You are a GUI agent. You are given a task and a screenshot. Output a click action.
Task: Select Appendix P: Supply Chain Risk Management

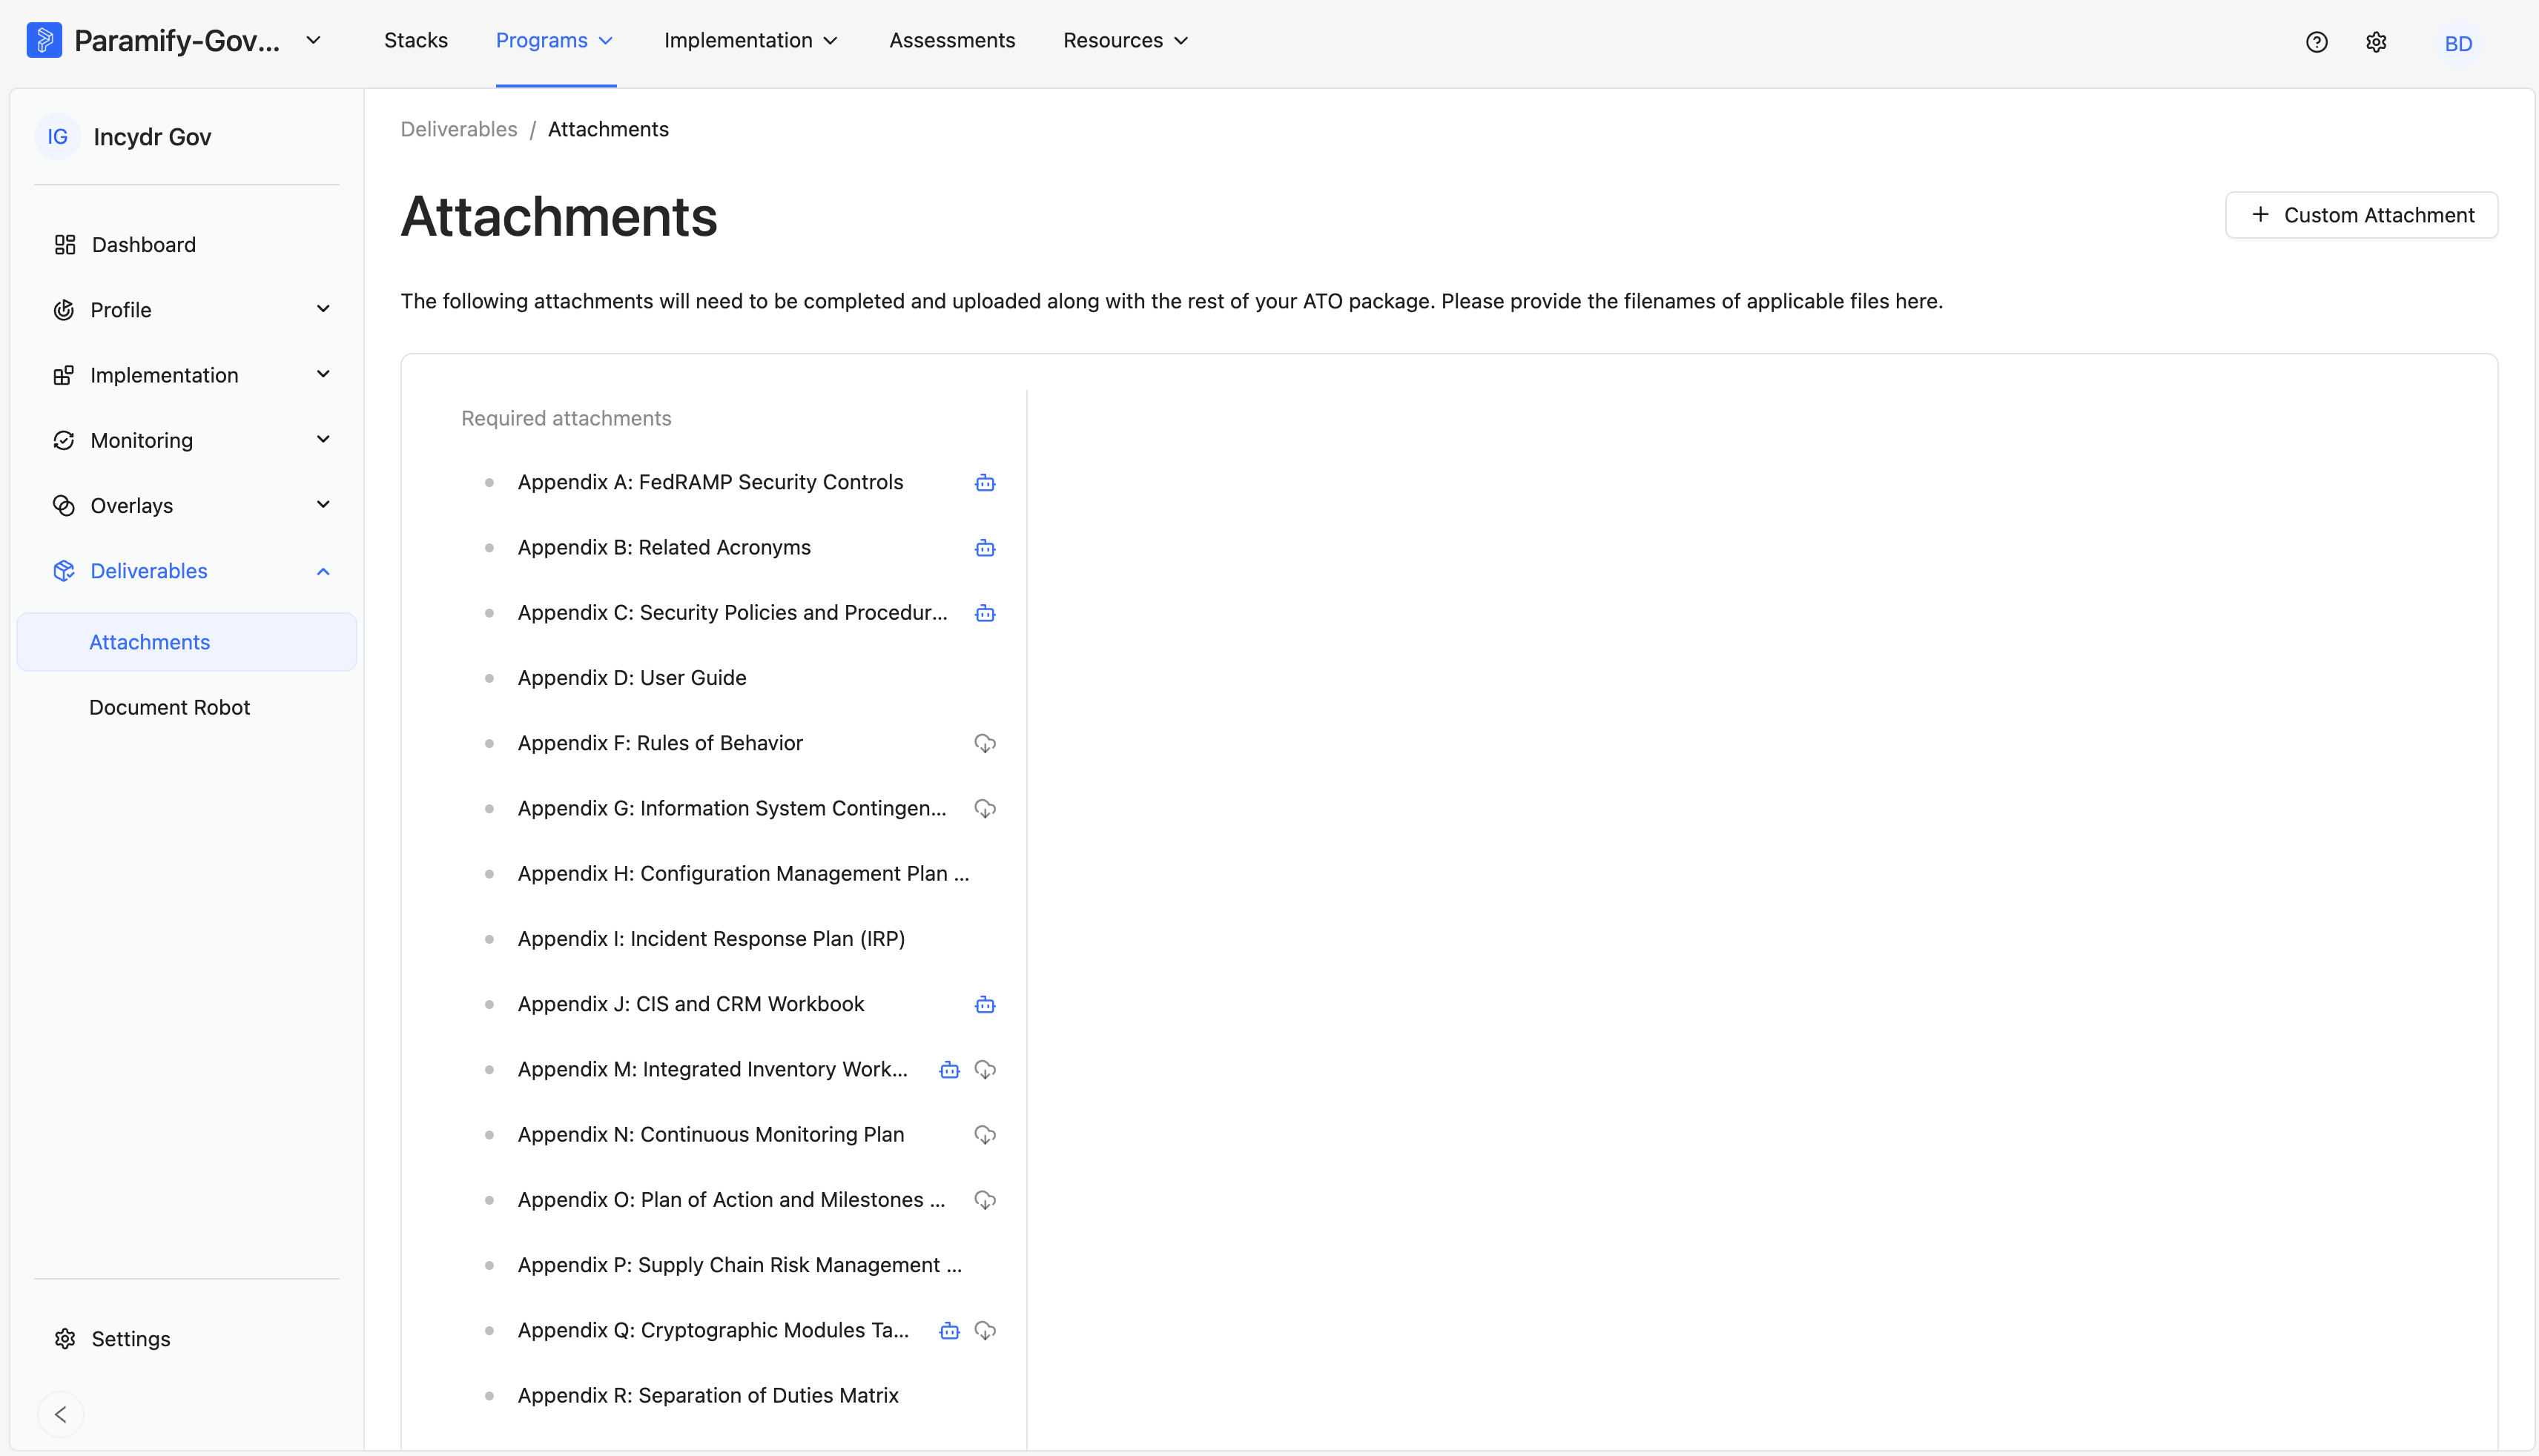[740, 1265]
